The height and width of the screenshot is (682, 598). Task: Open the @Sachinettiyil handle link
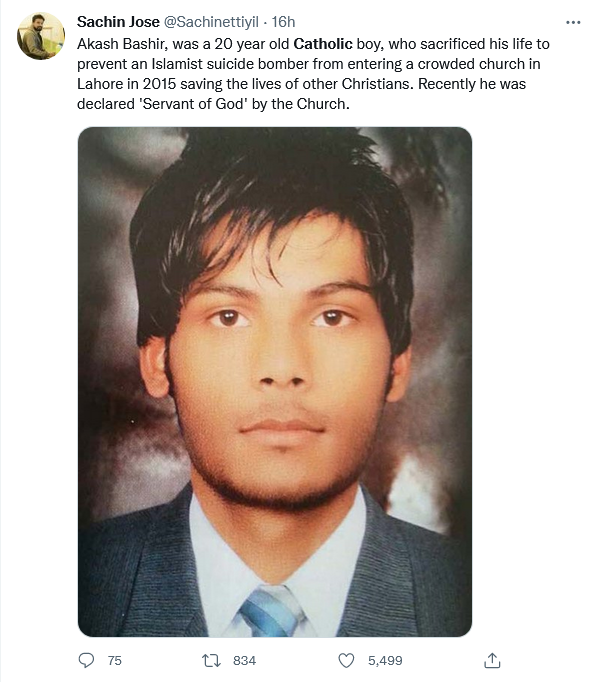tap(211, 22)
